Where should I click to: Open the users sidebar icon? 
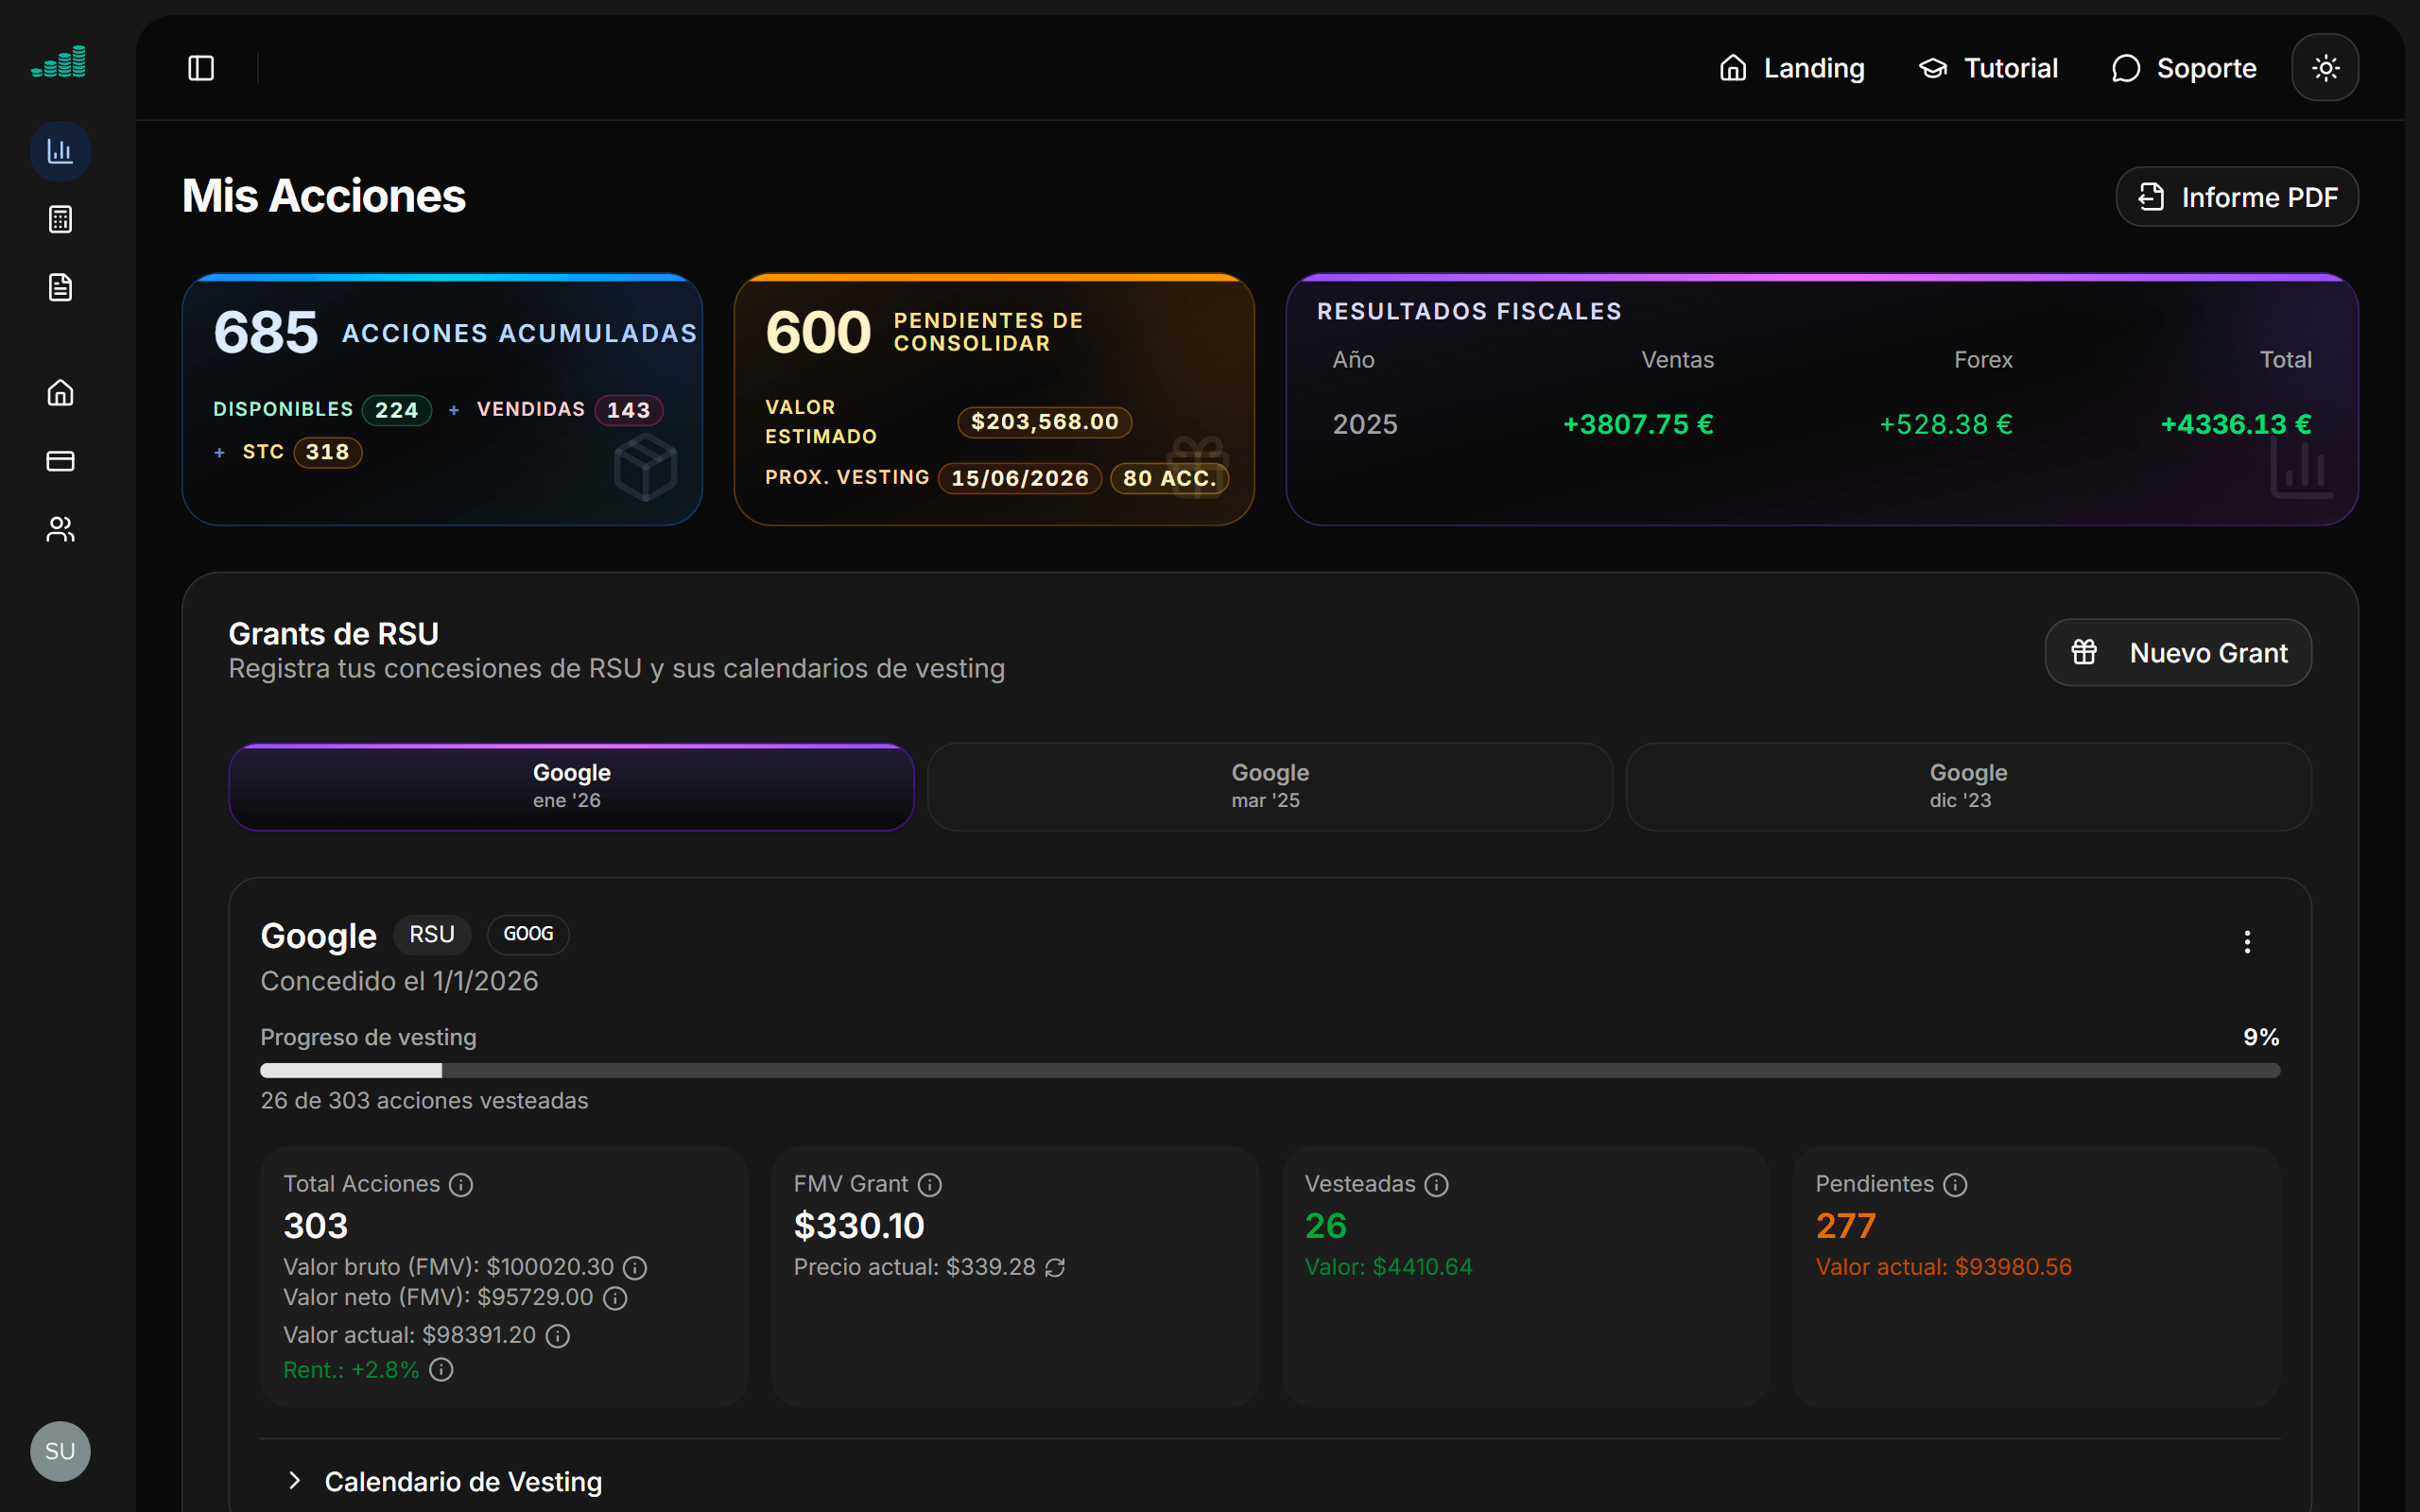click(x=60, y=529)
